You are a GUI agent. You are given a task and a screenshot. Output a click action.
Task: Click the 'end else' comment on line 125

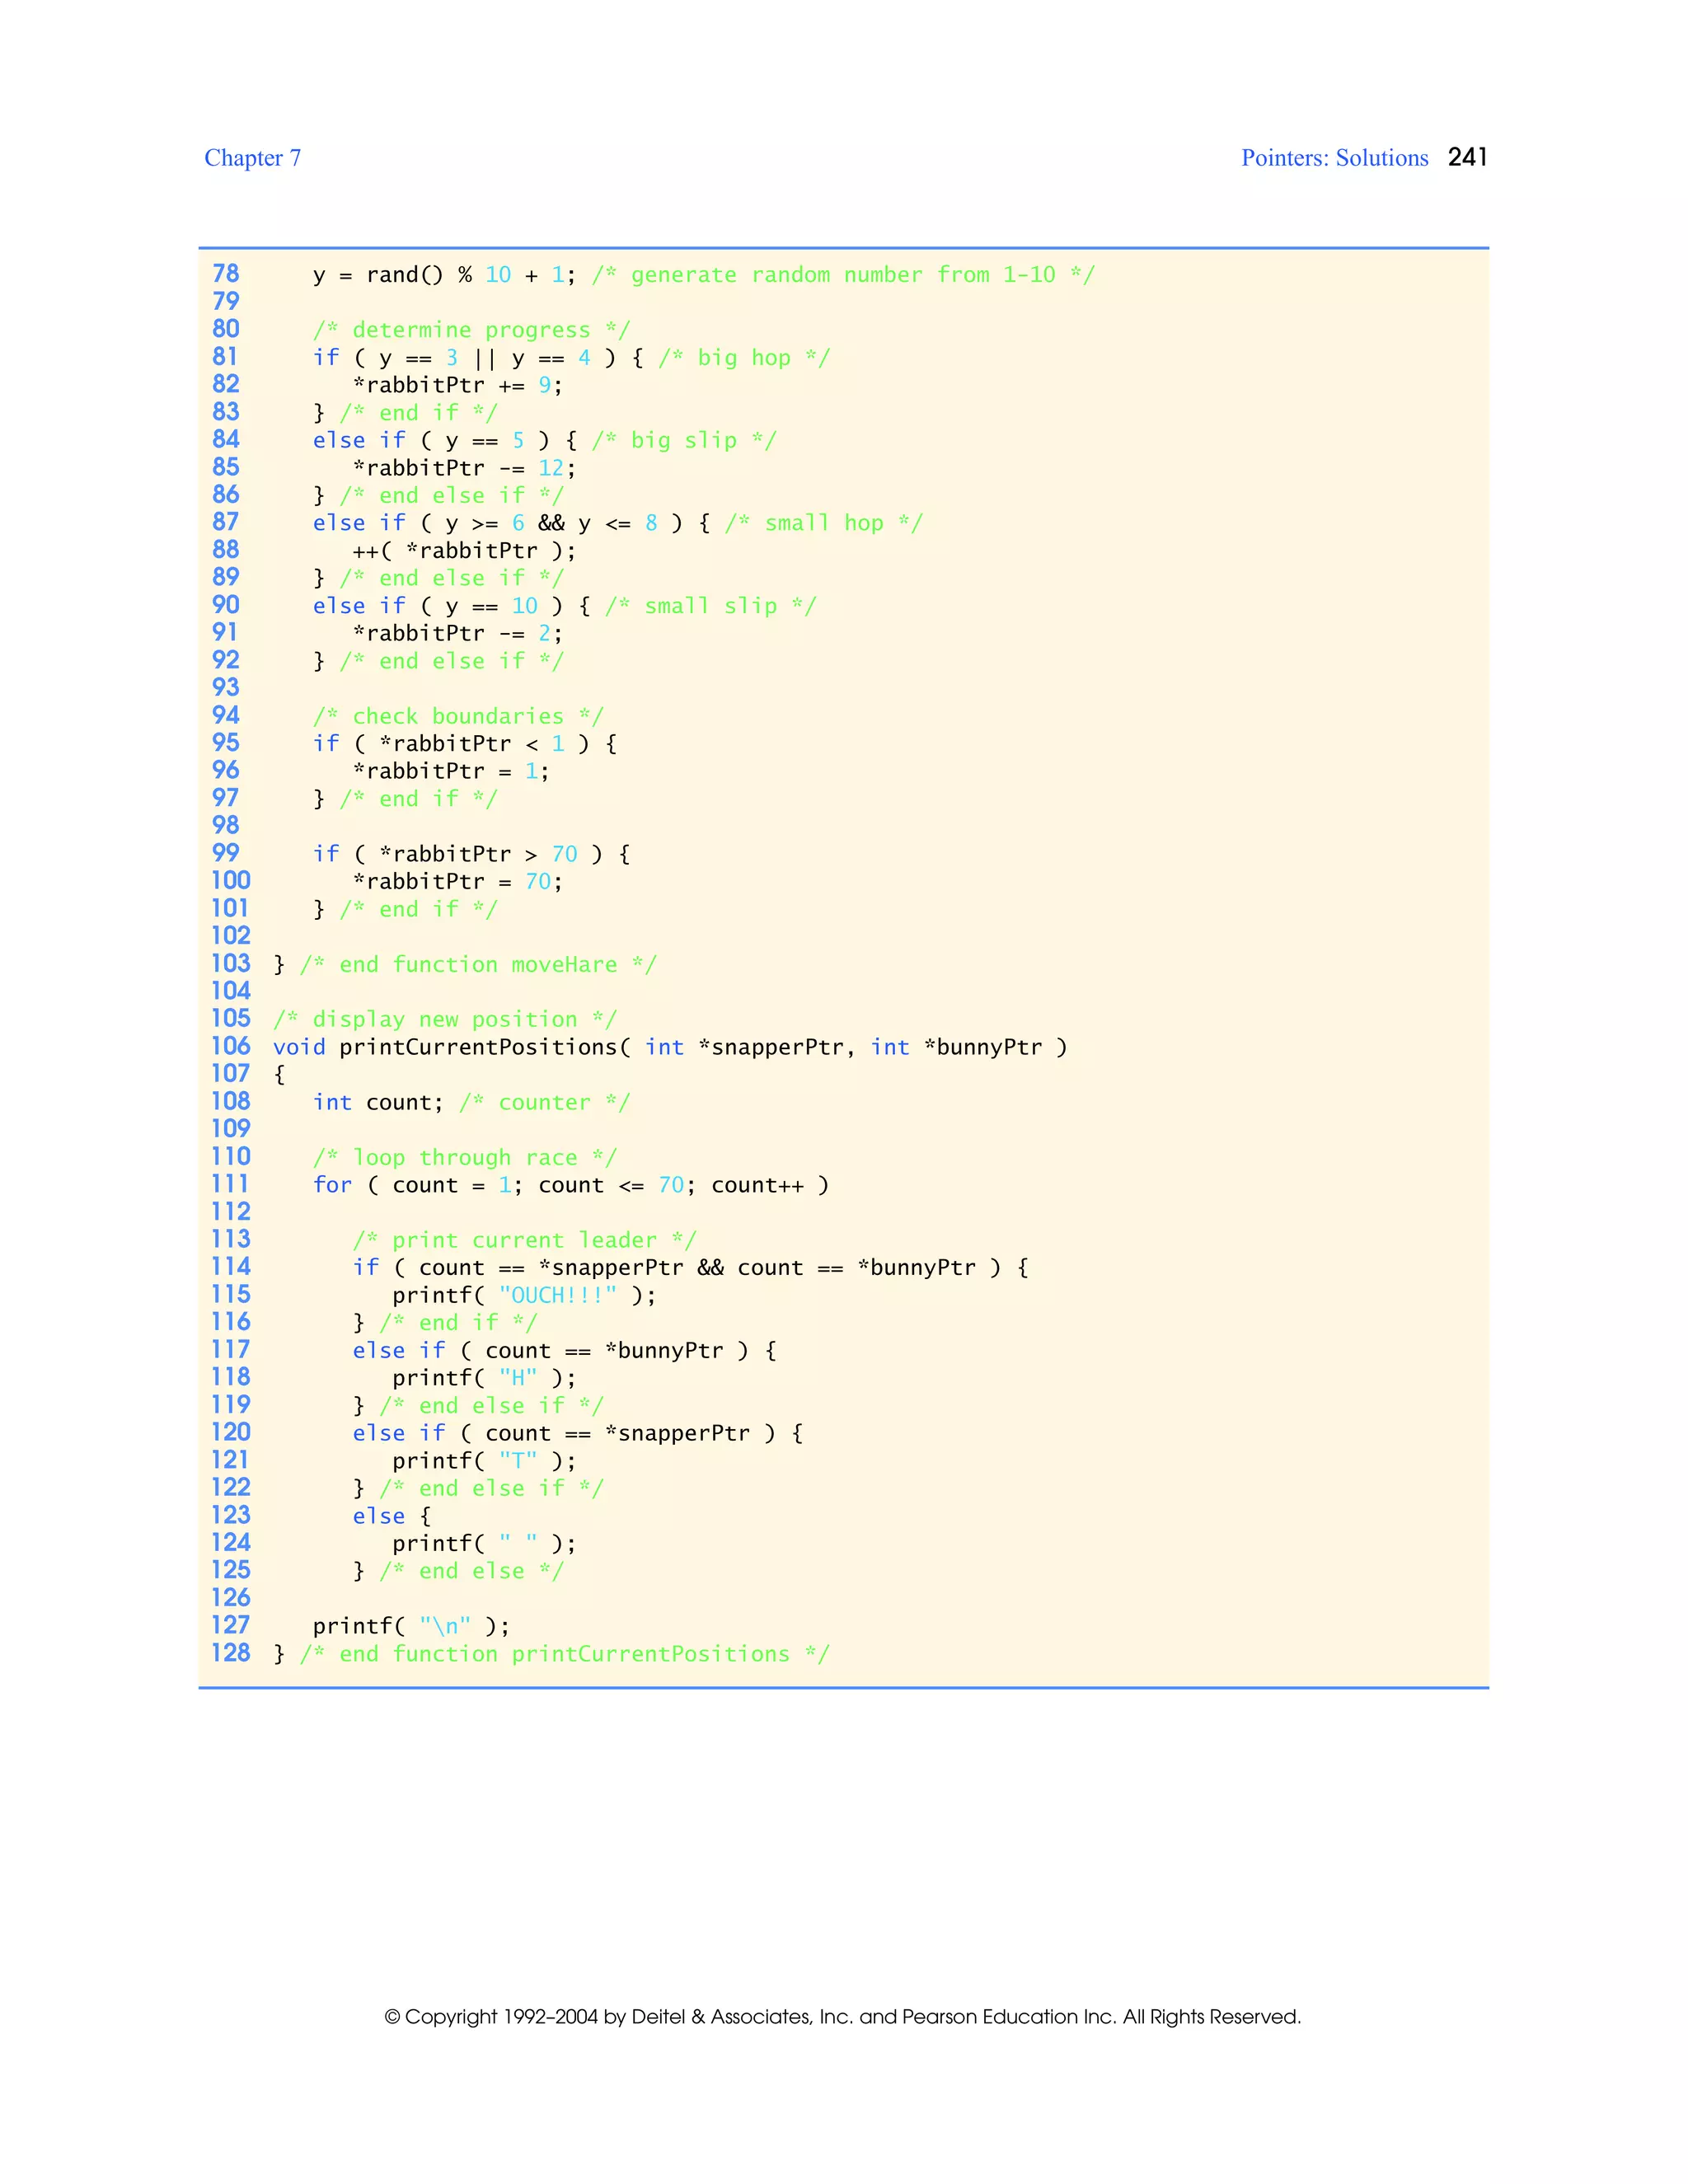point(471,1571)
